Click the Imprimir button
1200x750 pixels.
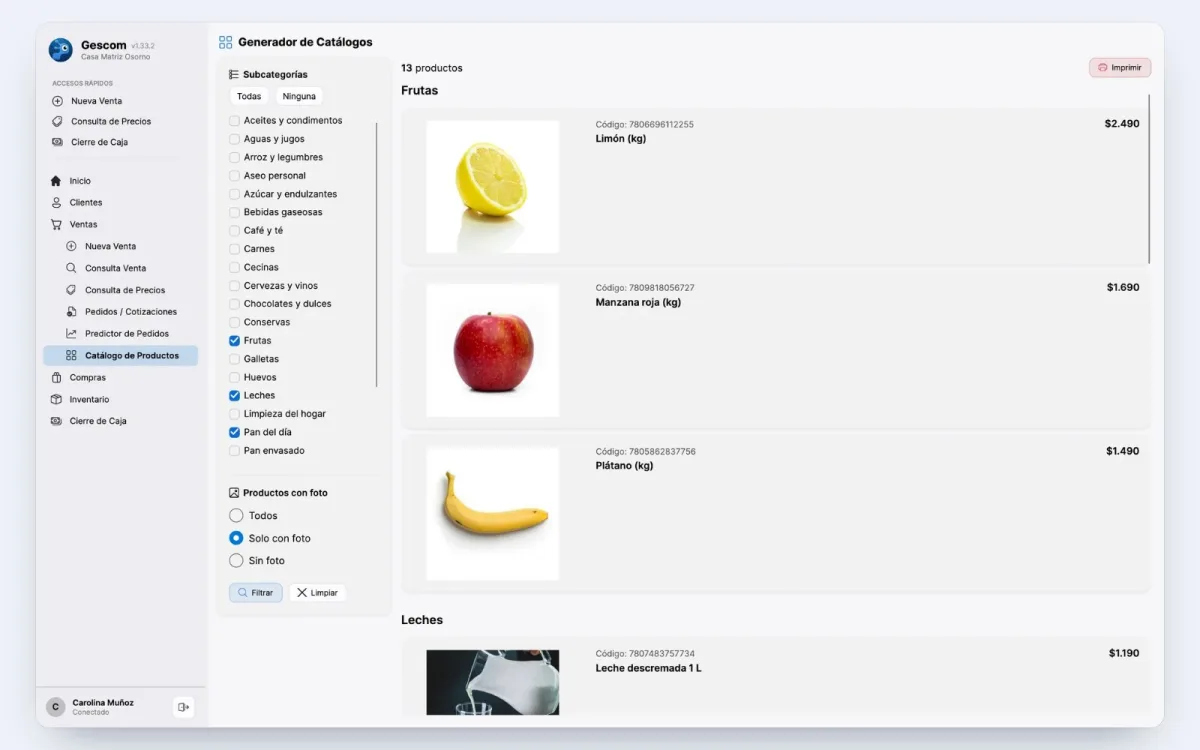point(1120,68)
